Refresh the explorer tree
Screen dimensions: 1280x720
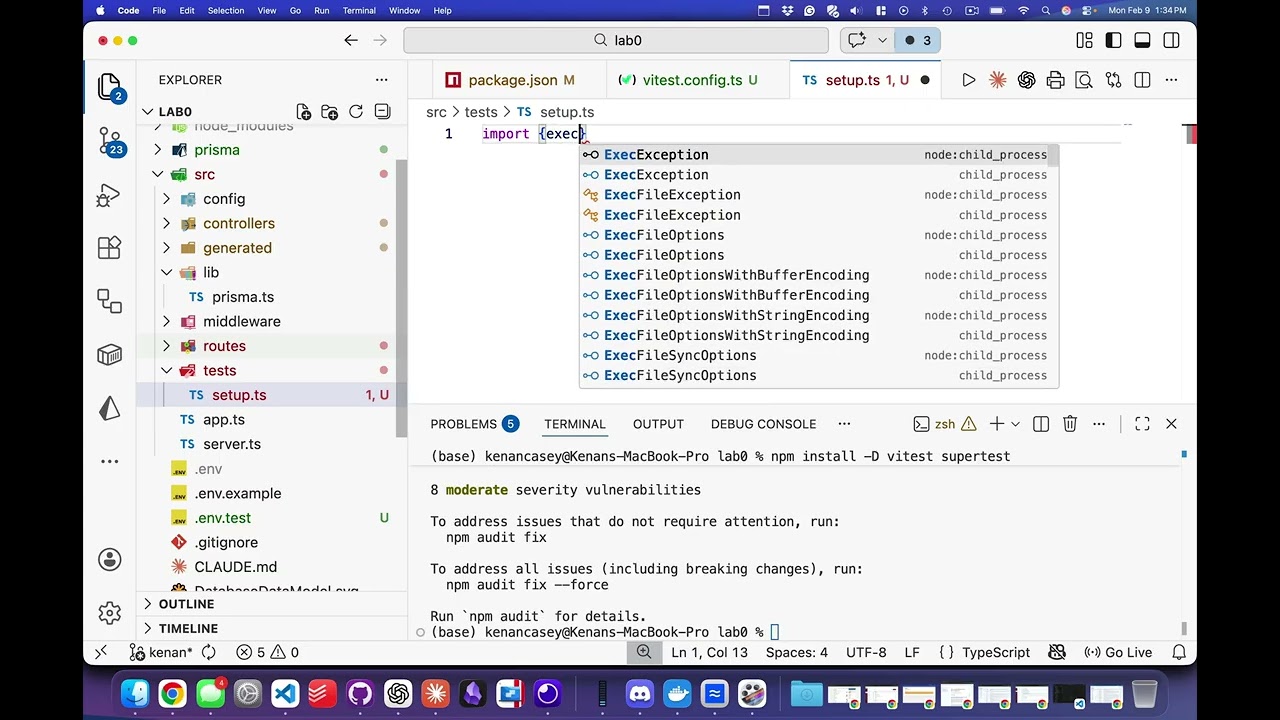tap(355, 112)
